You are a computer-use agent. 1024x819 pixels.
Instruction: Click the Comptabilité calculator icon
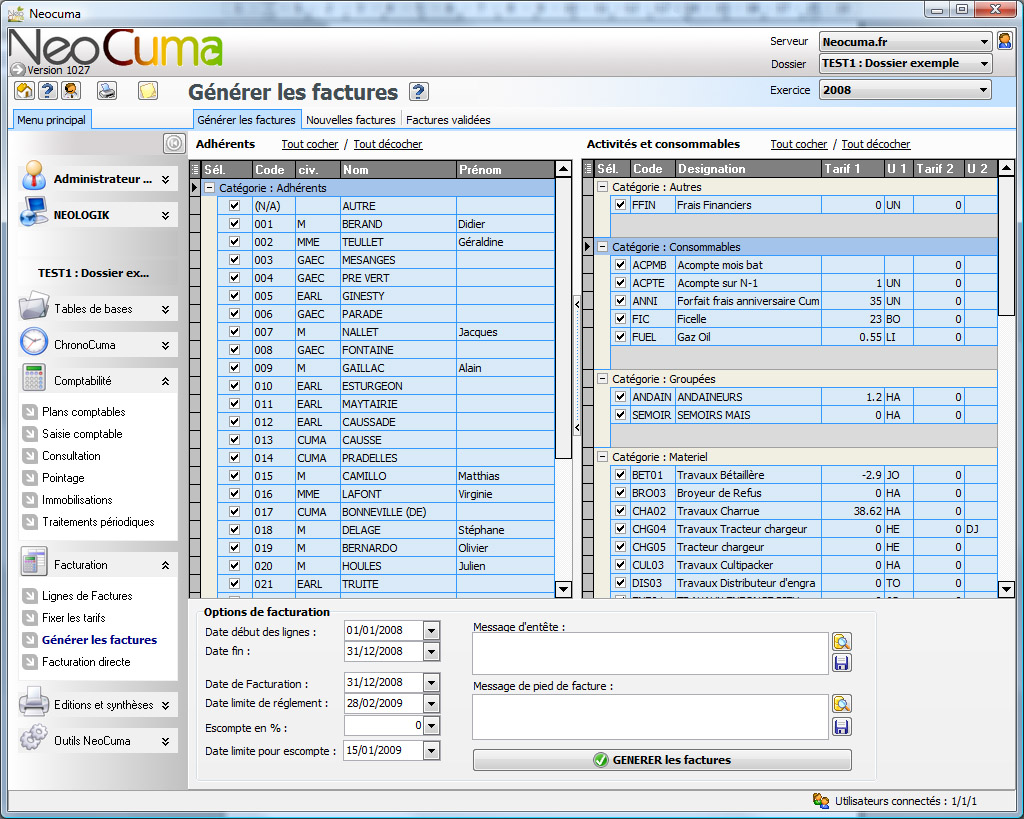tap(33, 377)
